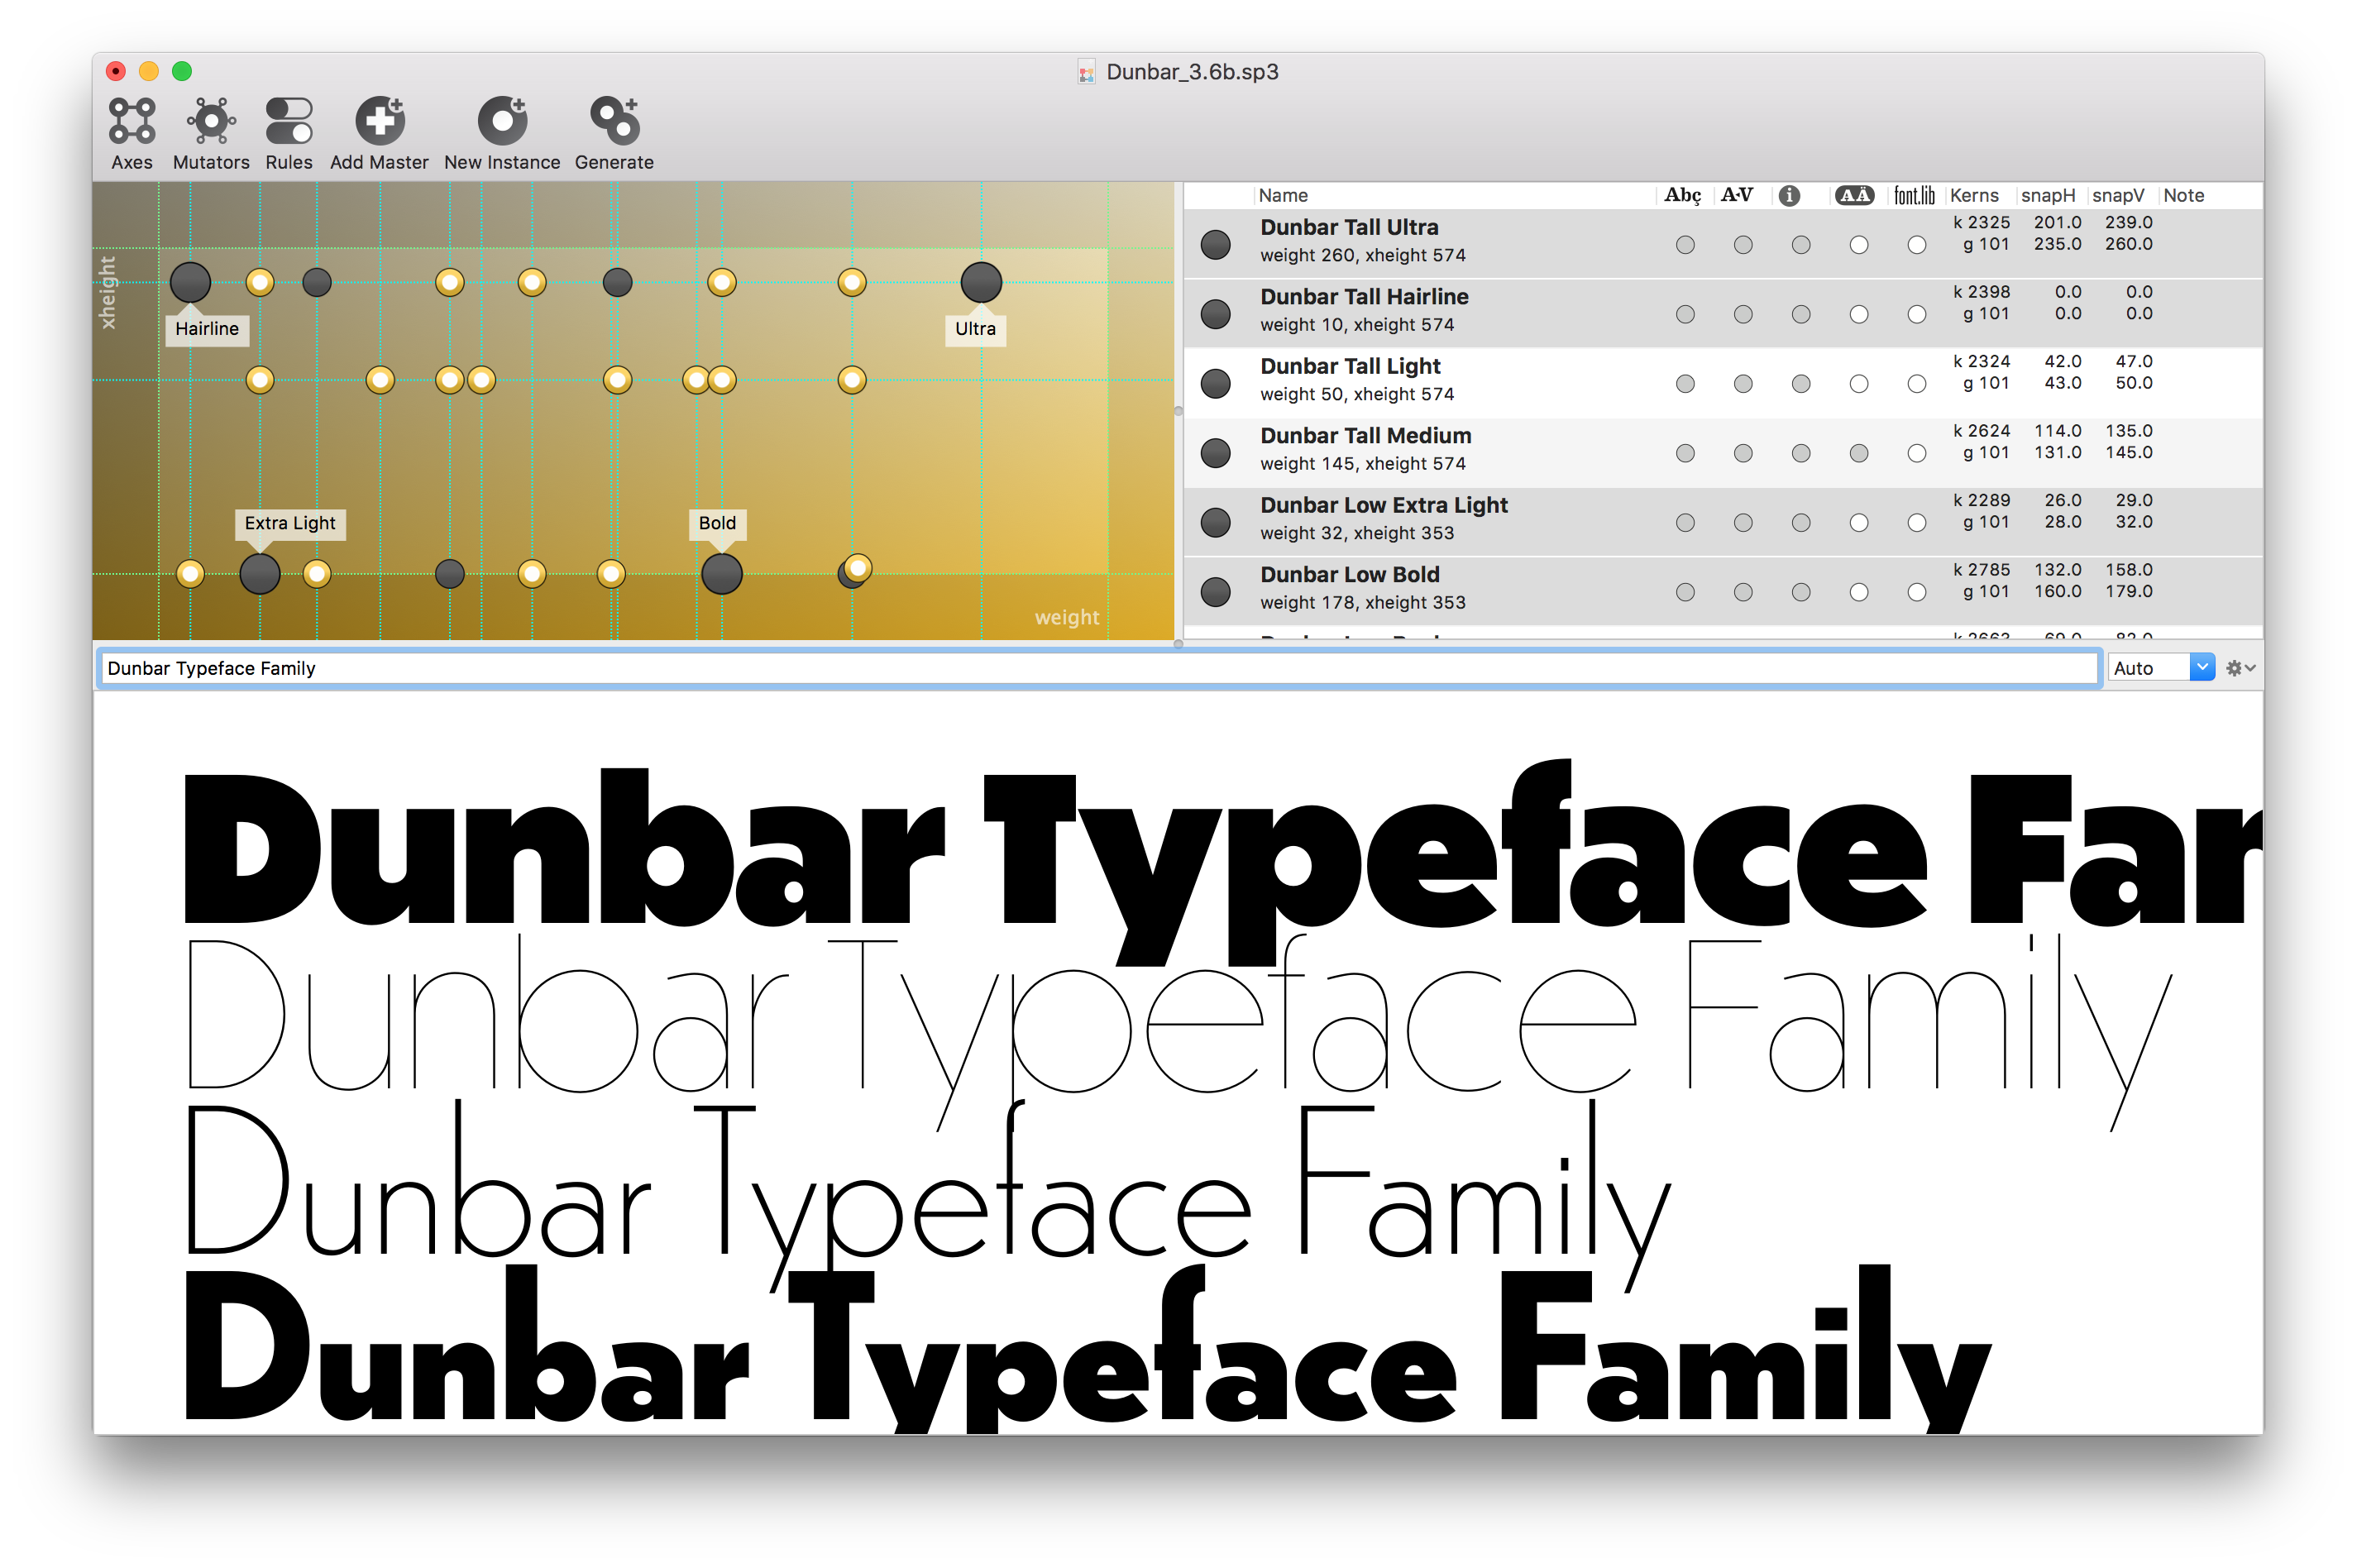Toggle Abc option for Dunbar Tall Ultra
The image size is (2357, 1568).
point(1685,244)
